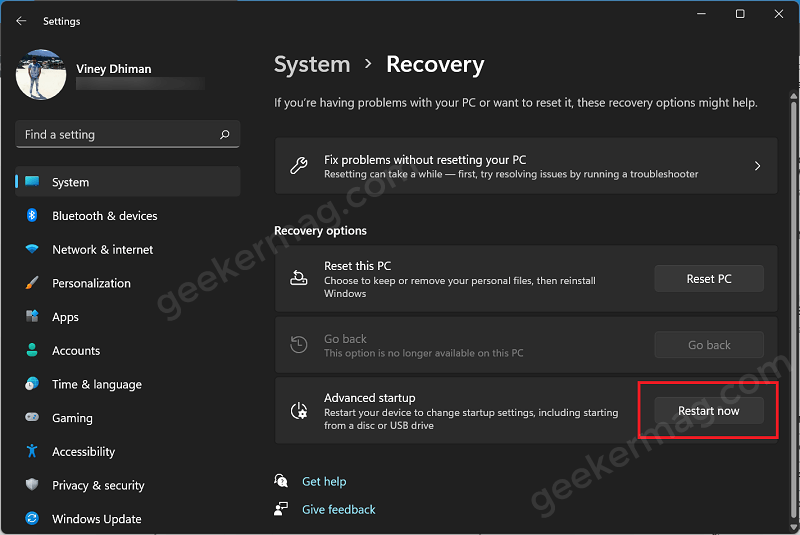
Task: Click the Restart now button
Action: 709,411
